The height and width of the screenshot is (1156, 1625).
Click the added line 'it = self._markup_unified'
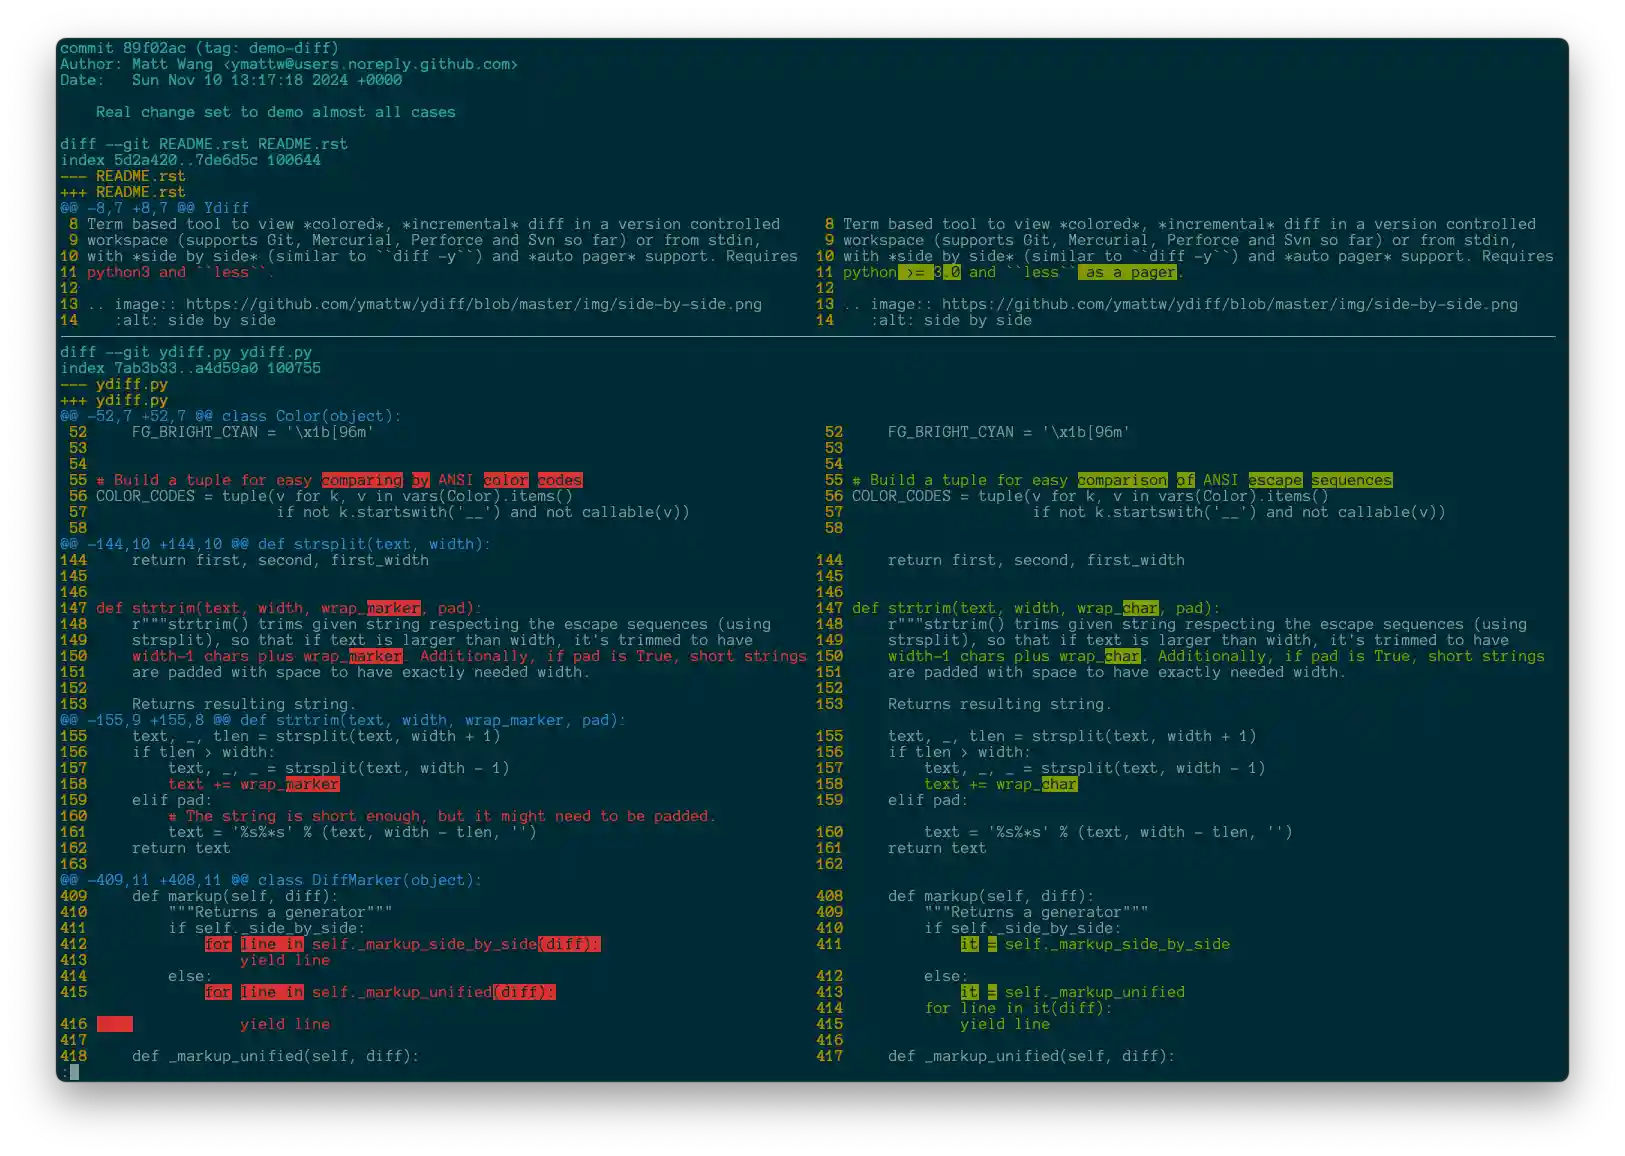1073,992
